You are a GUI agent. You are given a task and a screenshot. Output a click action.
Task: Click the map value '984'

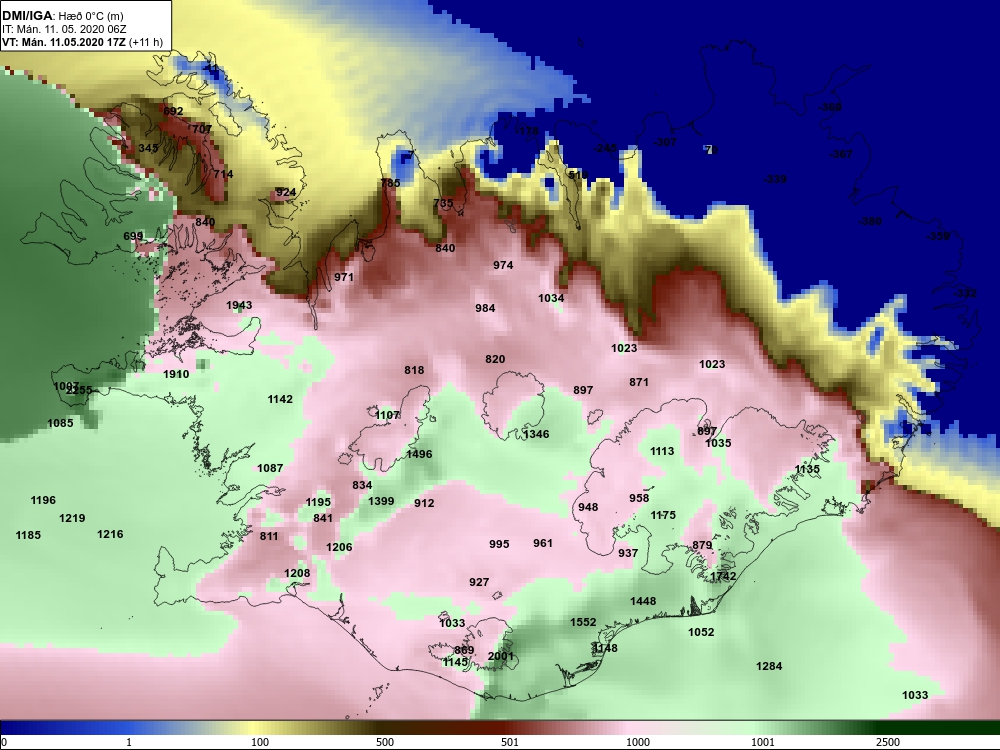coord(485,307)
